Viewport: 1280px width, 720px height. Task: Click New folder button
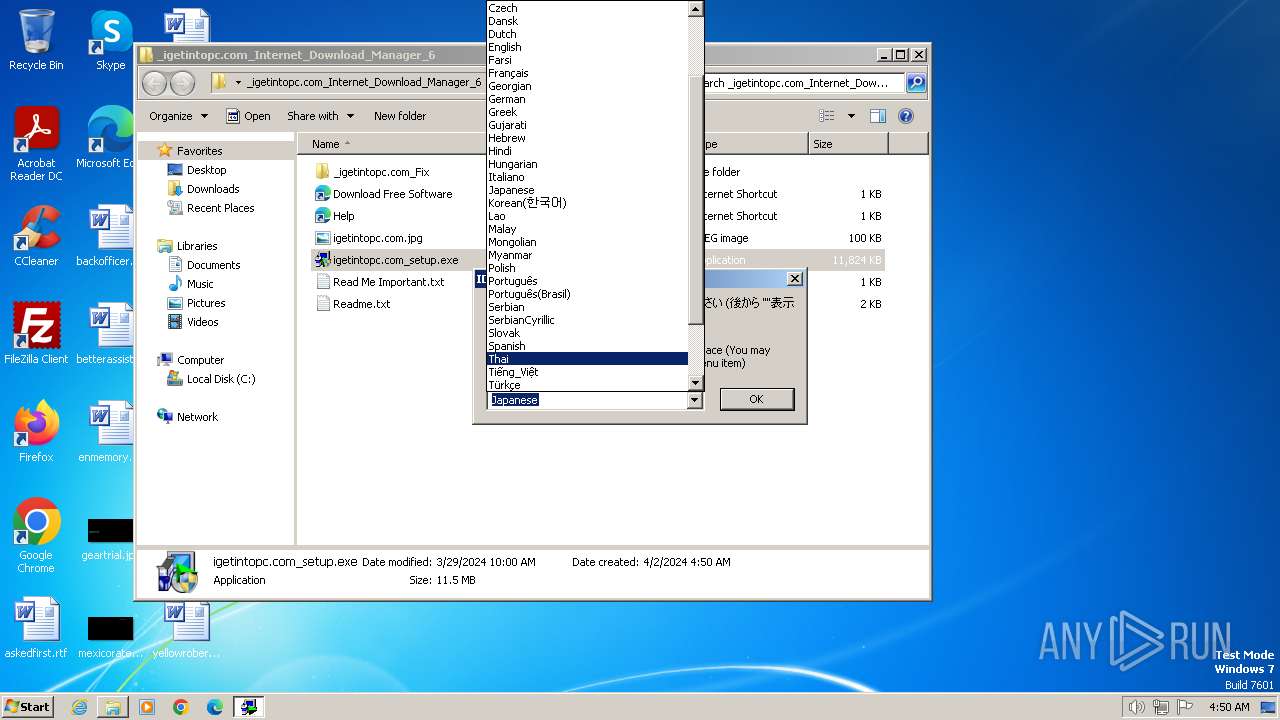400,116
